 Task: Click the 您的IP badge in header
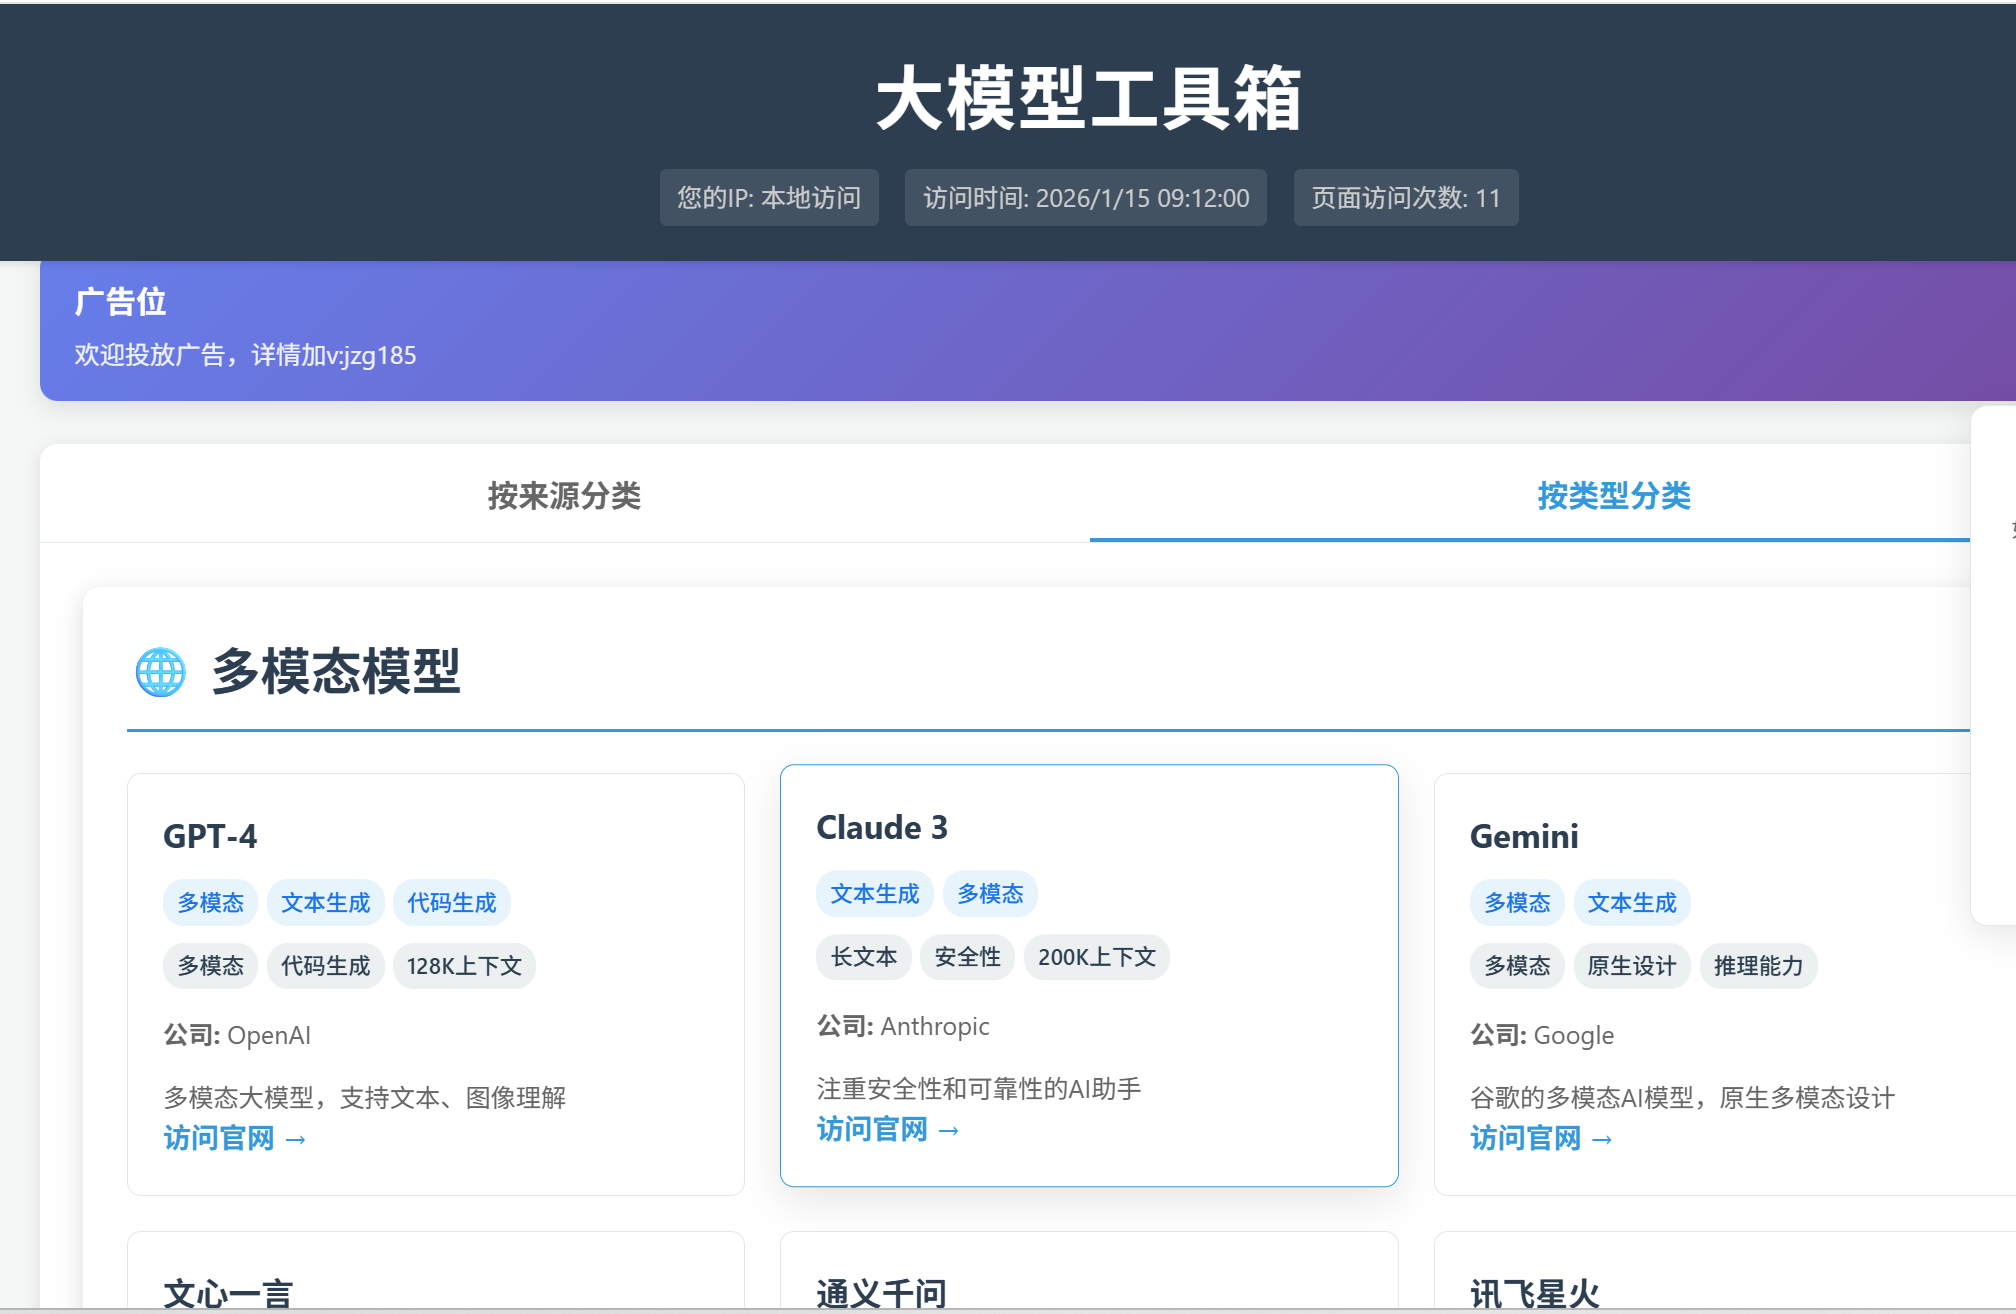(768, 198)
